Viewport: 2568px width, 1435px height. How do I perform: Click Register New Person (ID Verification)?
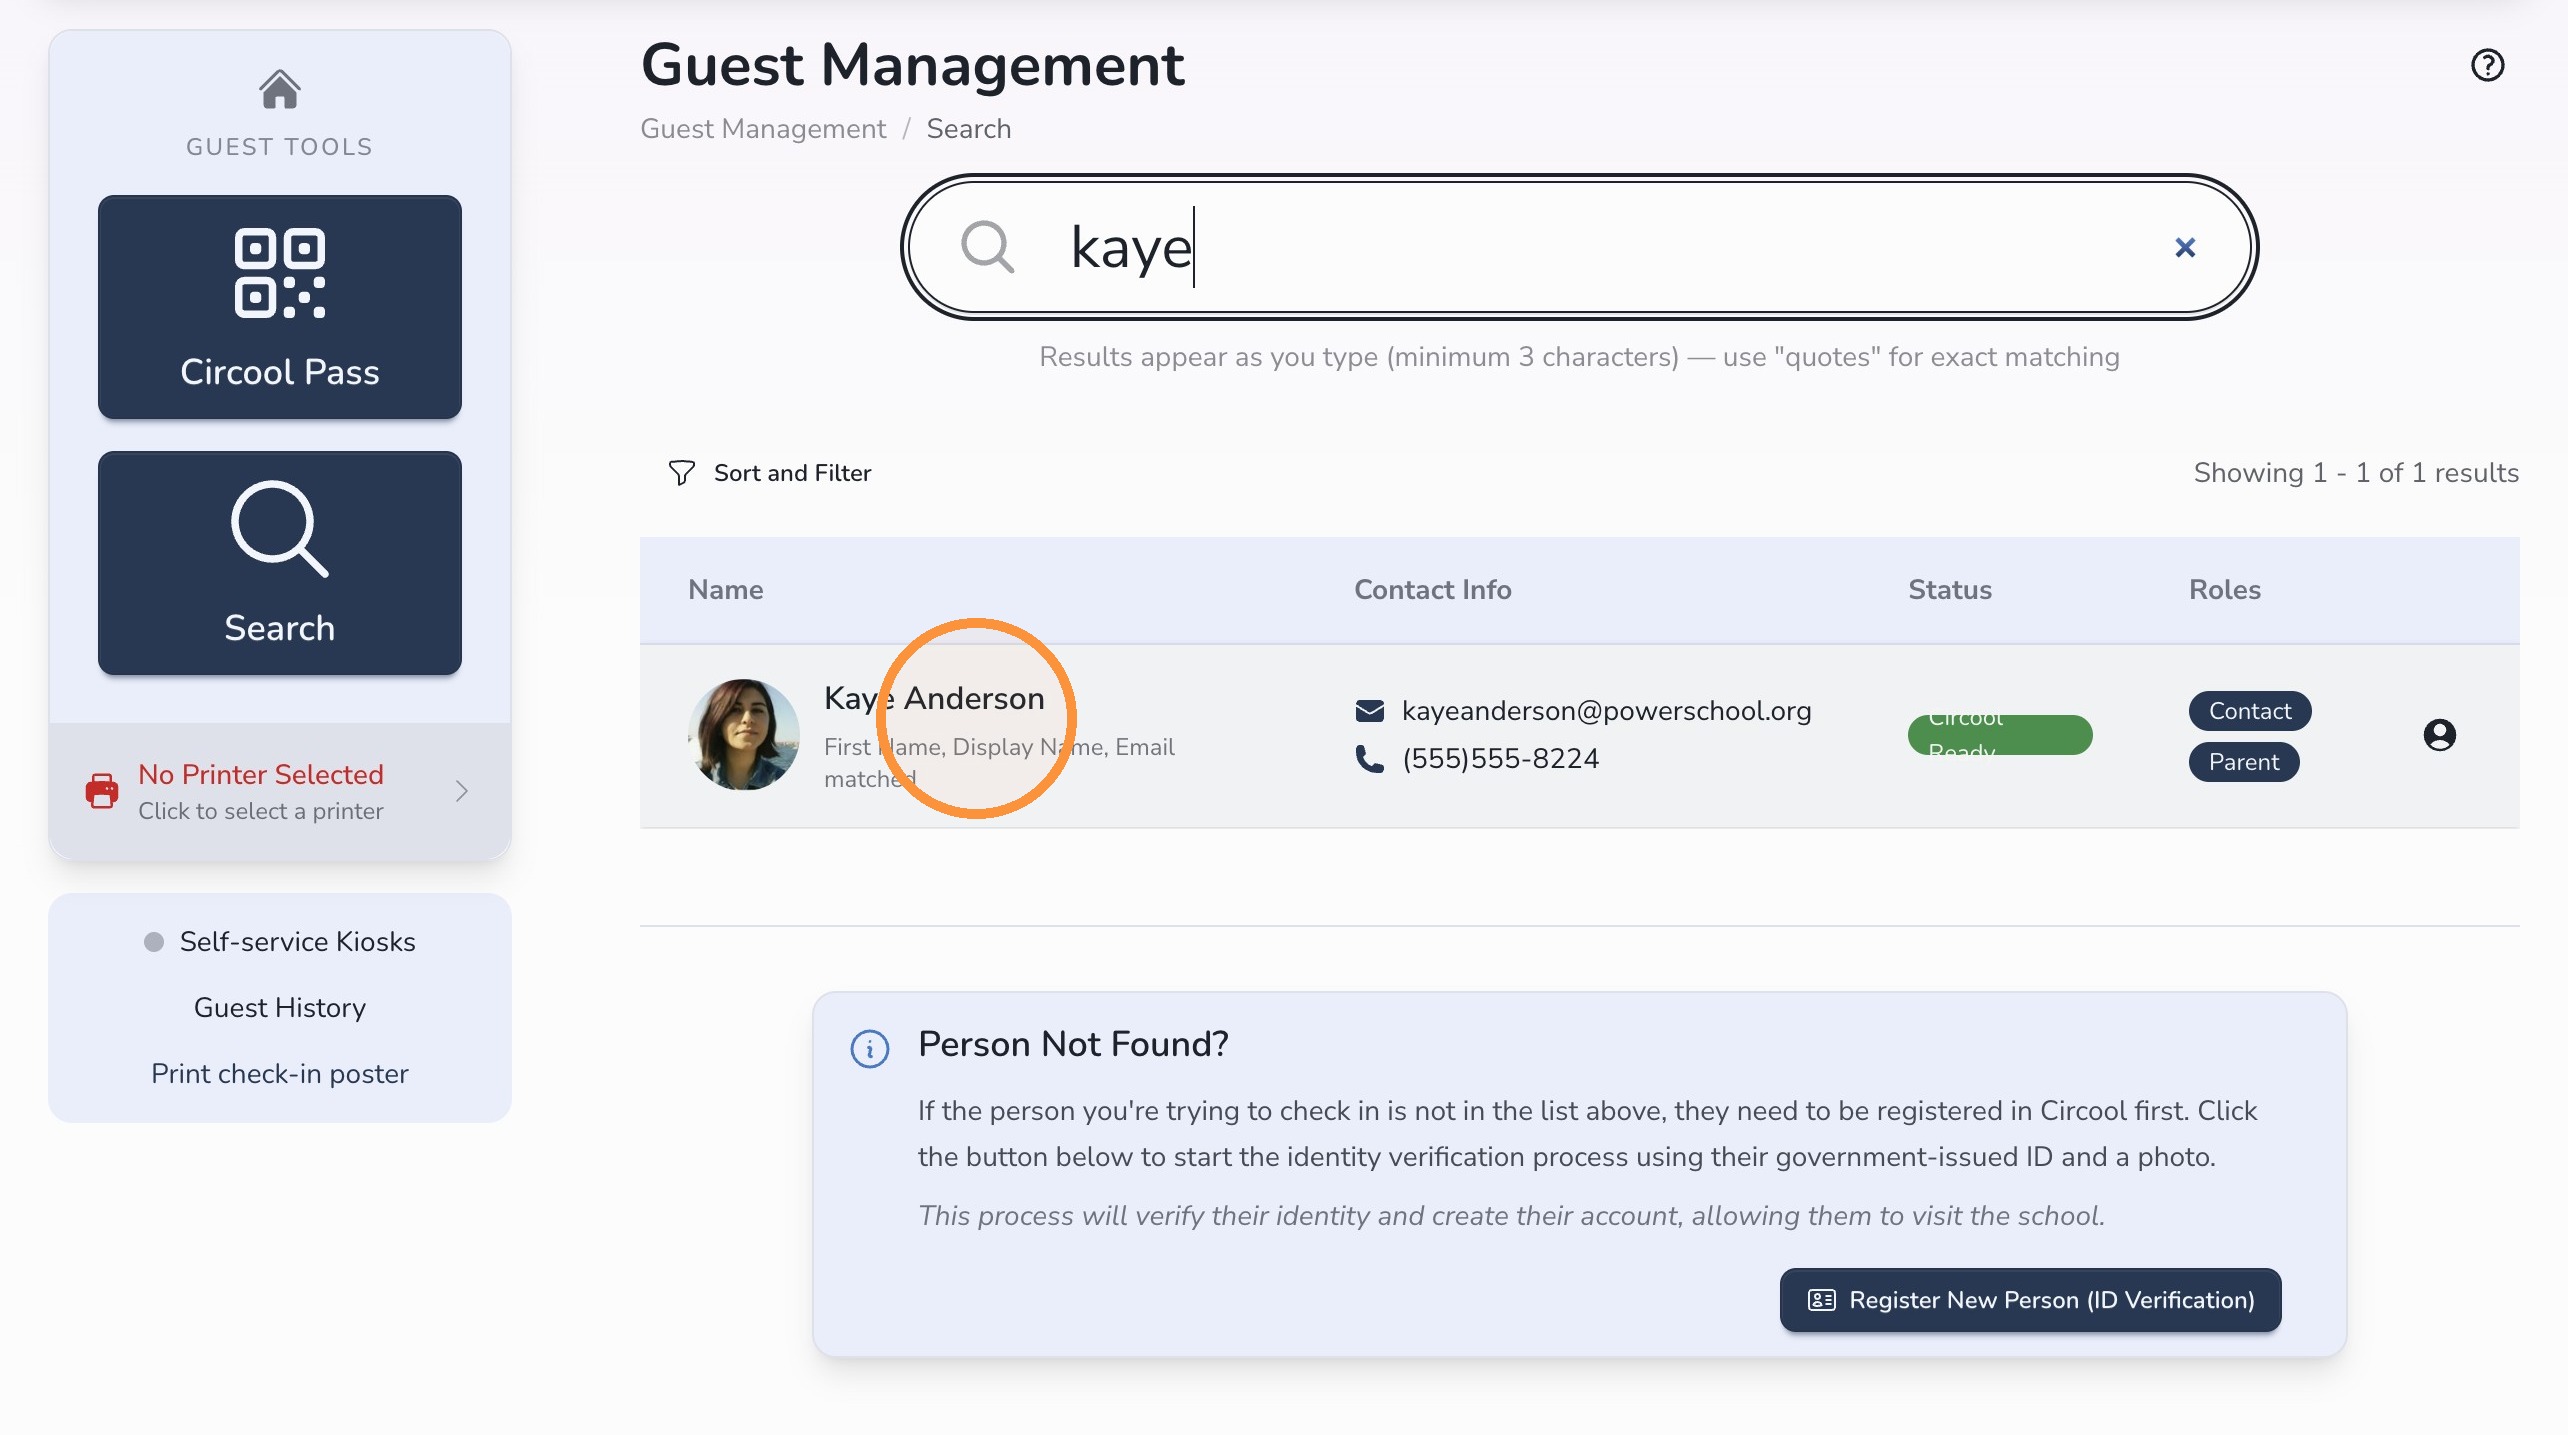click(x=2030, y=1300)
